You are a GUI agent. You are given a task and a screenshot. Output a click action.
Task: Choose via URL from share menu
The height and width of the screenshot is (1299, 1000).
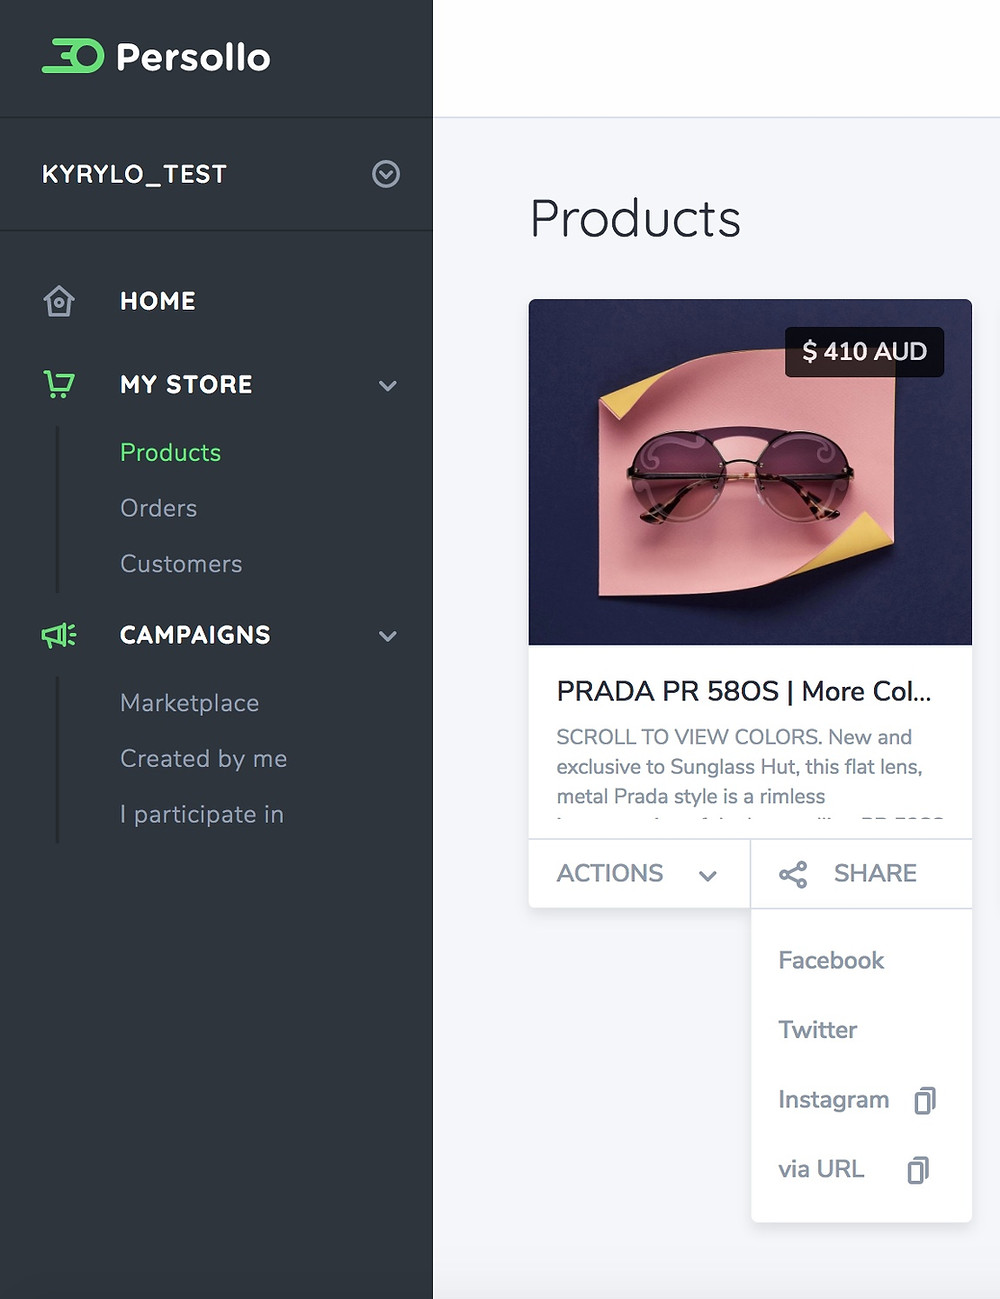[x=821, y=1169]
